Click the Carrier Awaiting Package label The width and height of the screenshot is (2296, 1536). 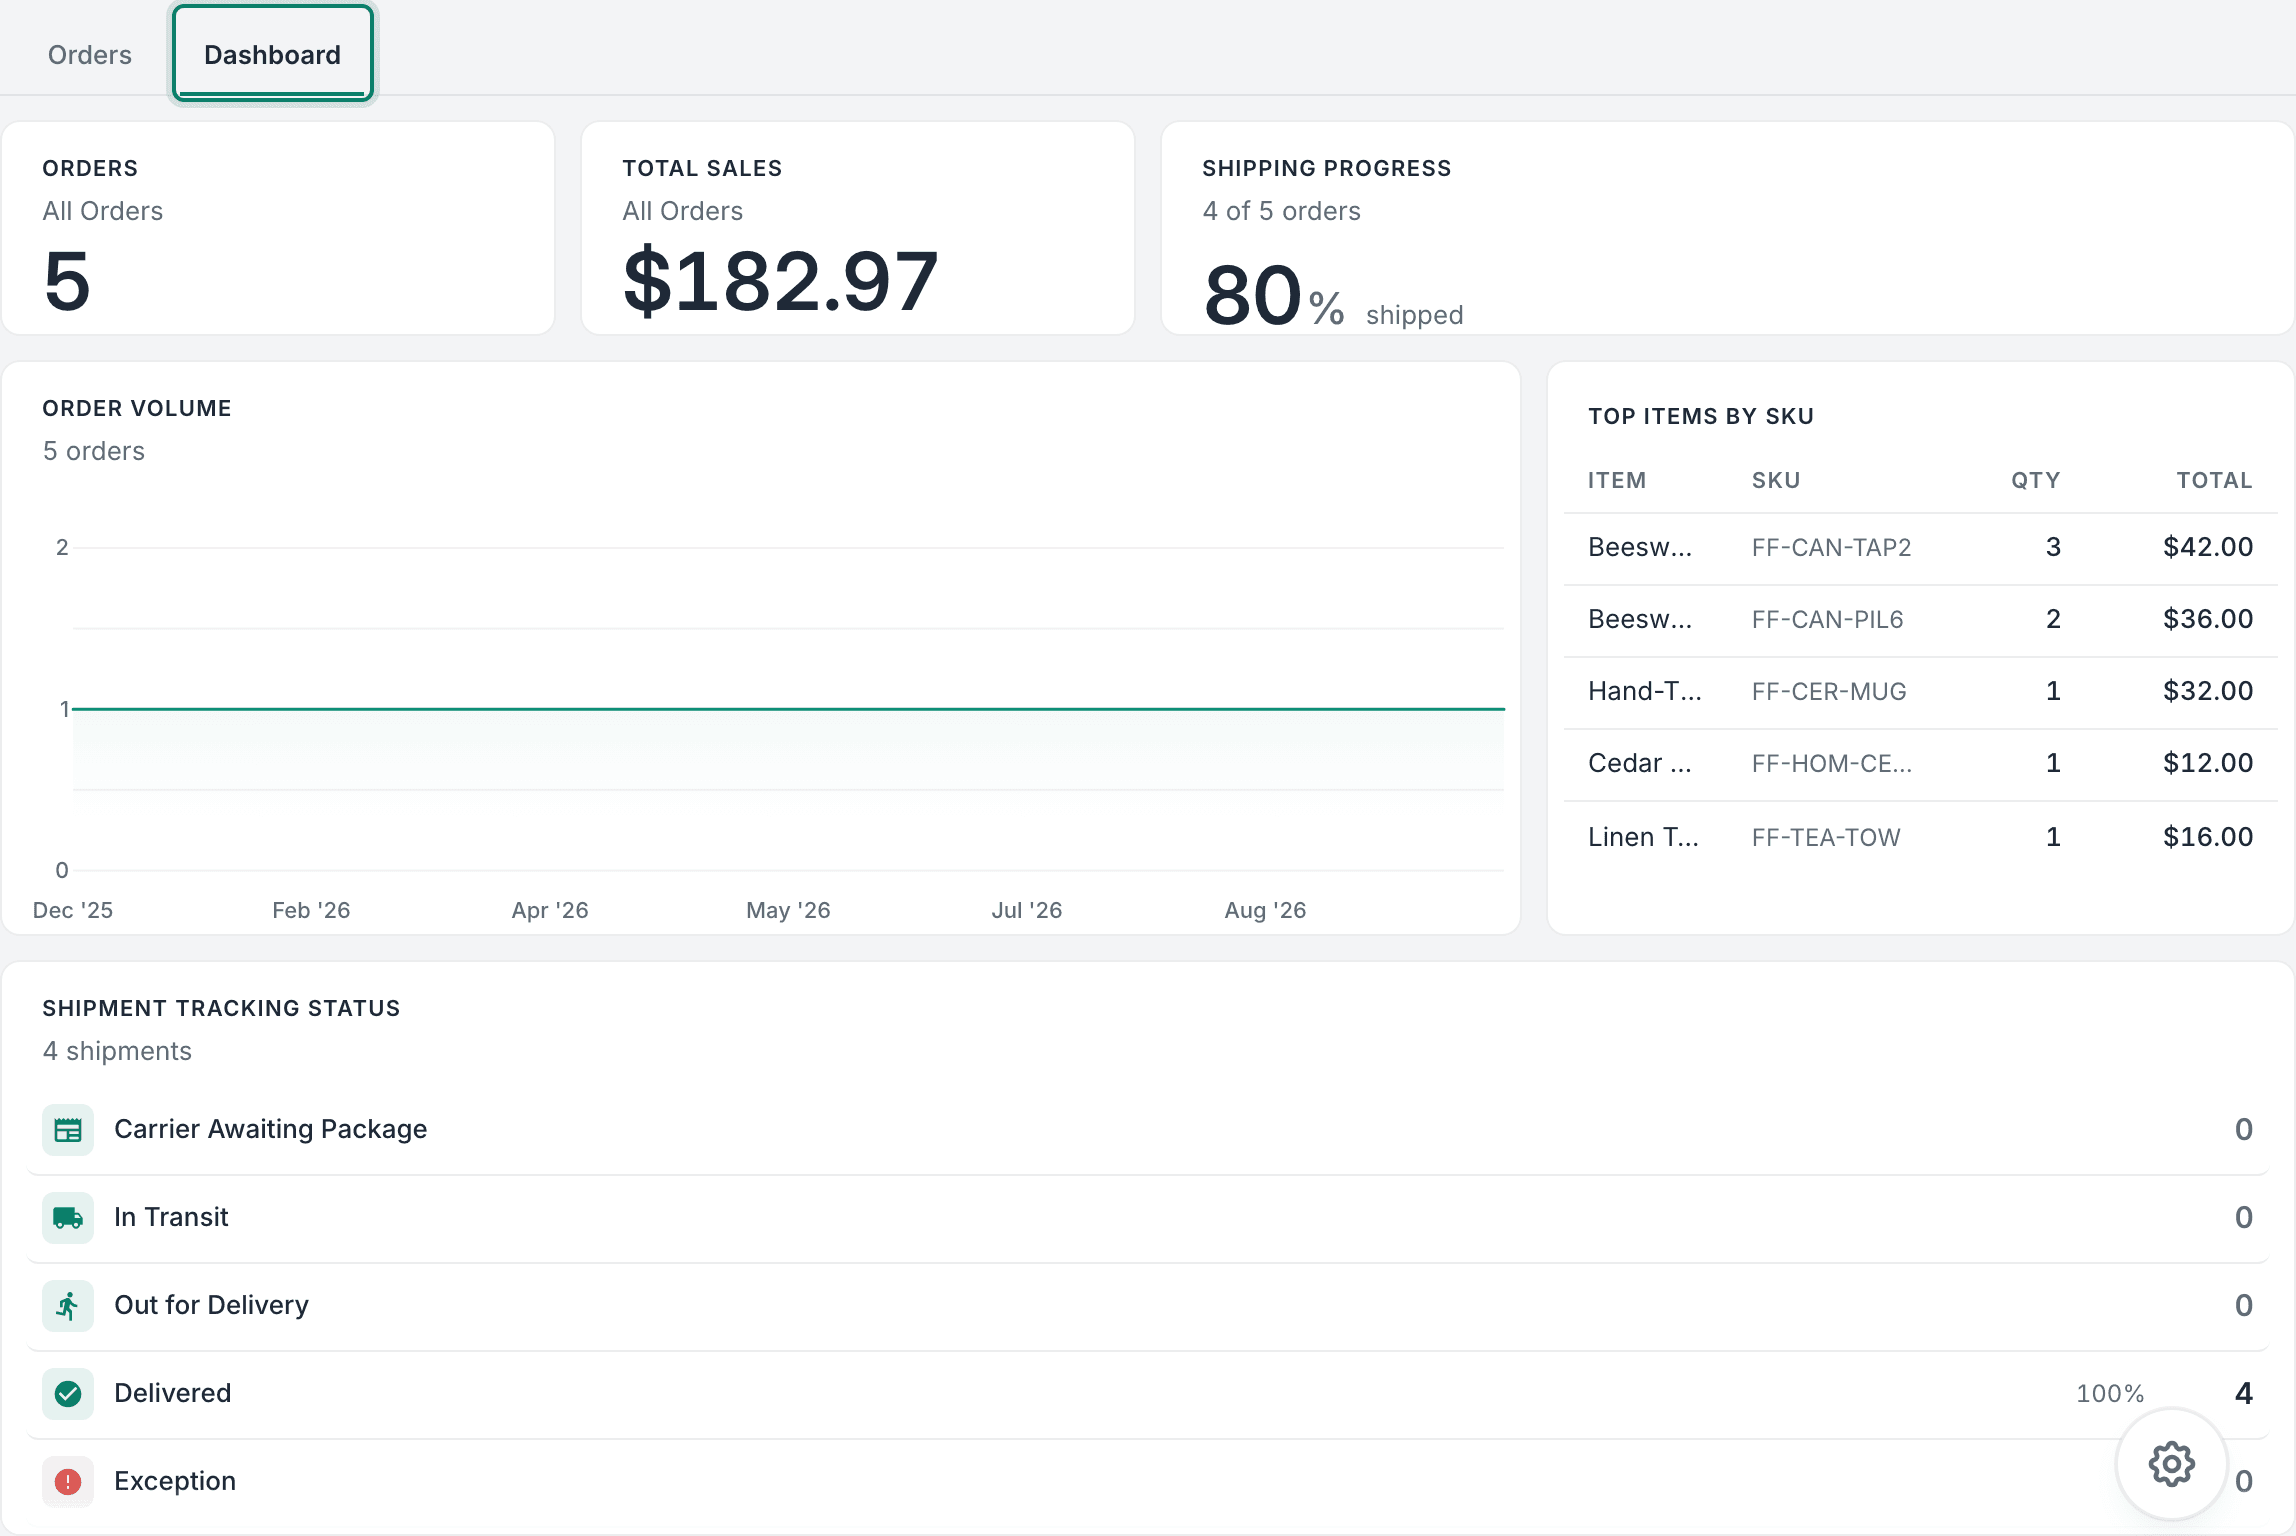coord(271,1129)
